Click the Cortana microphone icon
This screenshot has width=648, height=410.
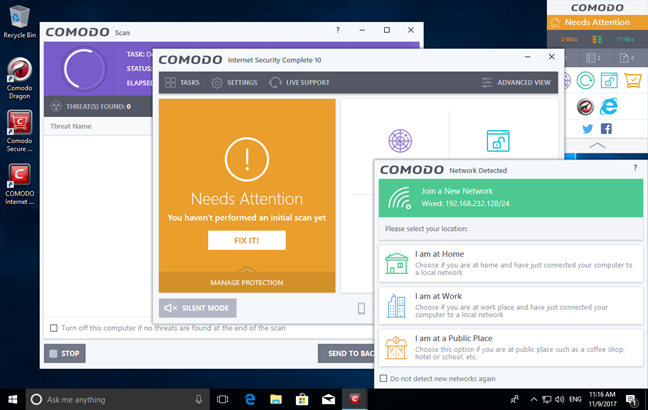199,399
